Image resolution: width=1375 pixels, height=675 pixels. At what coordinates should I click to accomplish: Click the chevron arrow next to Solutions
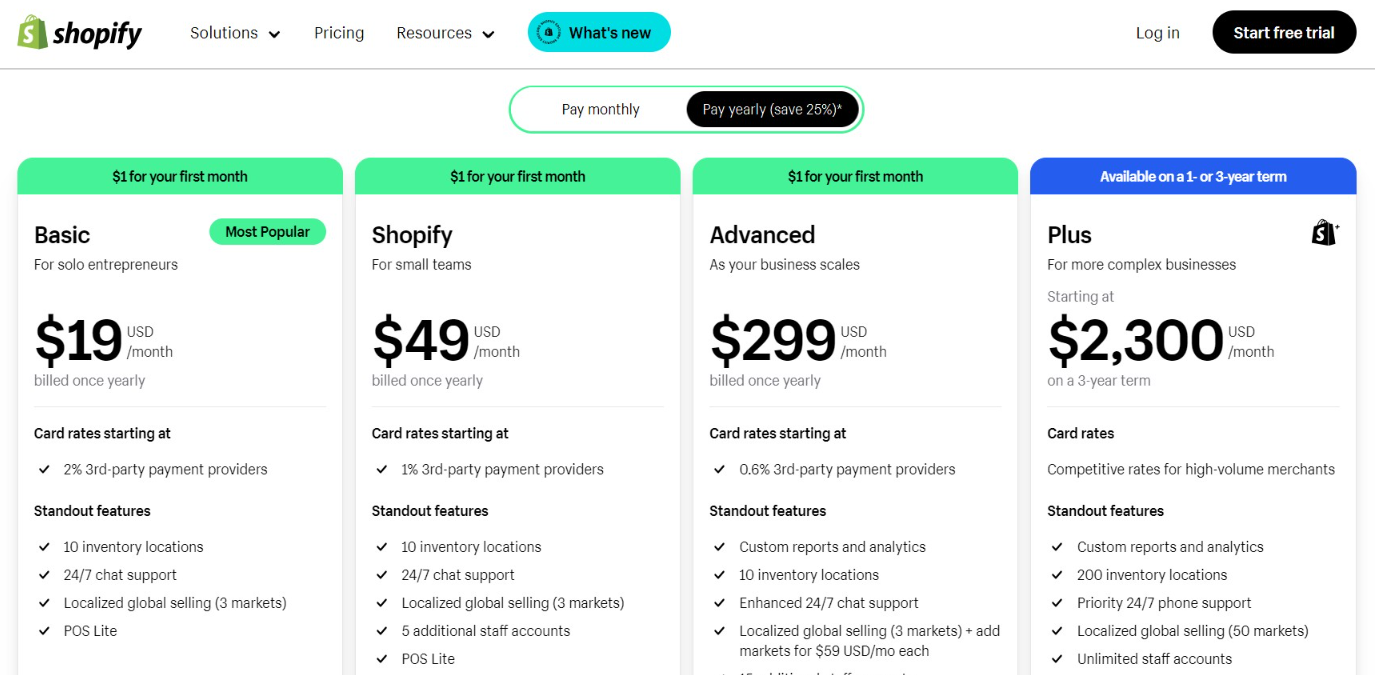275,34
